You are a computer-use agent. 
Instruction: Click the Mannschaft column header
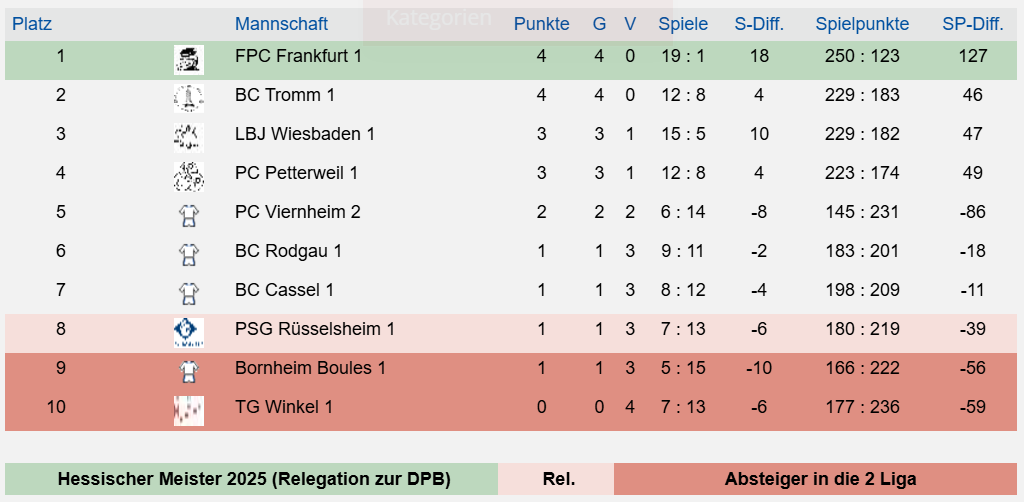(x=281, y=24)
